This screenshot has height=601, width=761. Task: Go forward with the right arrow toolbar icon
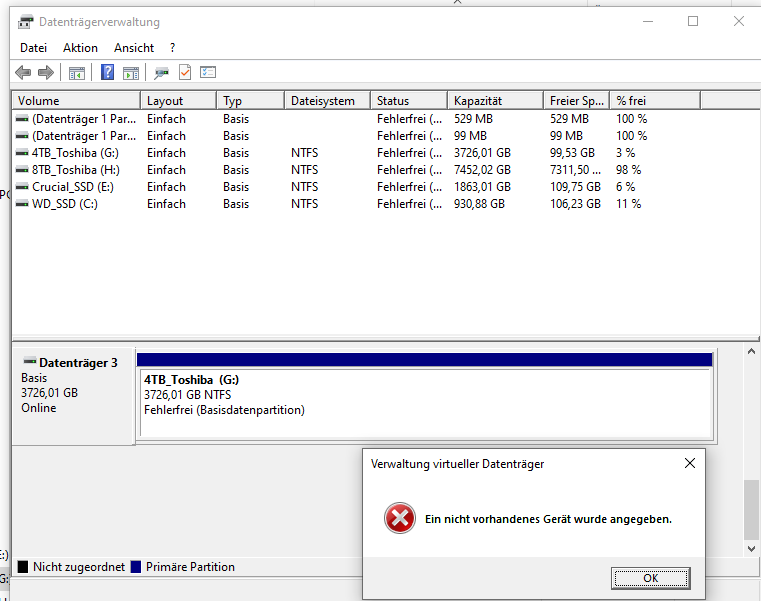(x=46, y=73)
